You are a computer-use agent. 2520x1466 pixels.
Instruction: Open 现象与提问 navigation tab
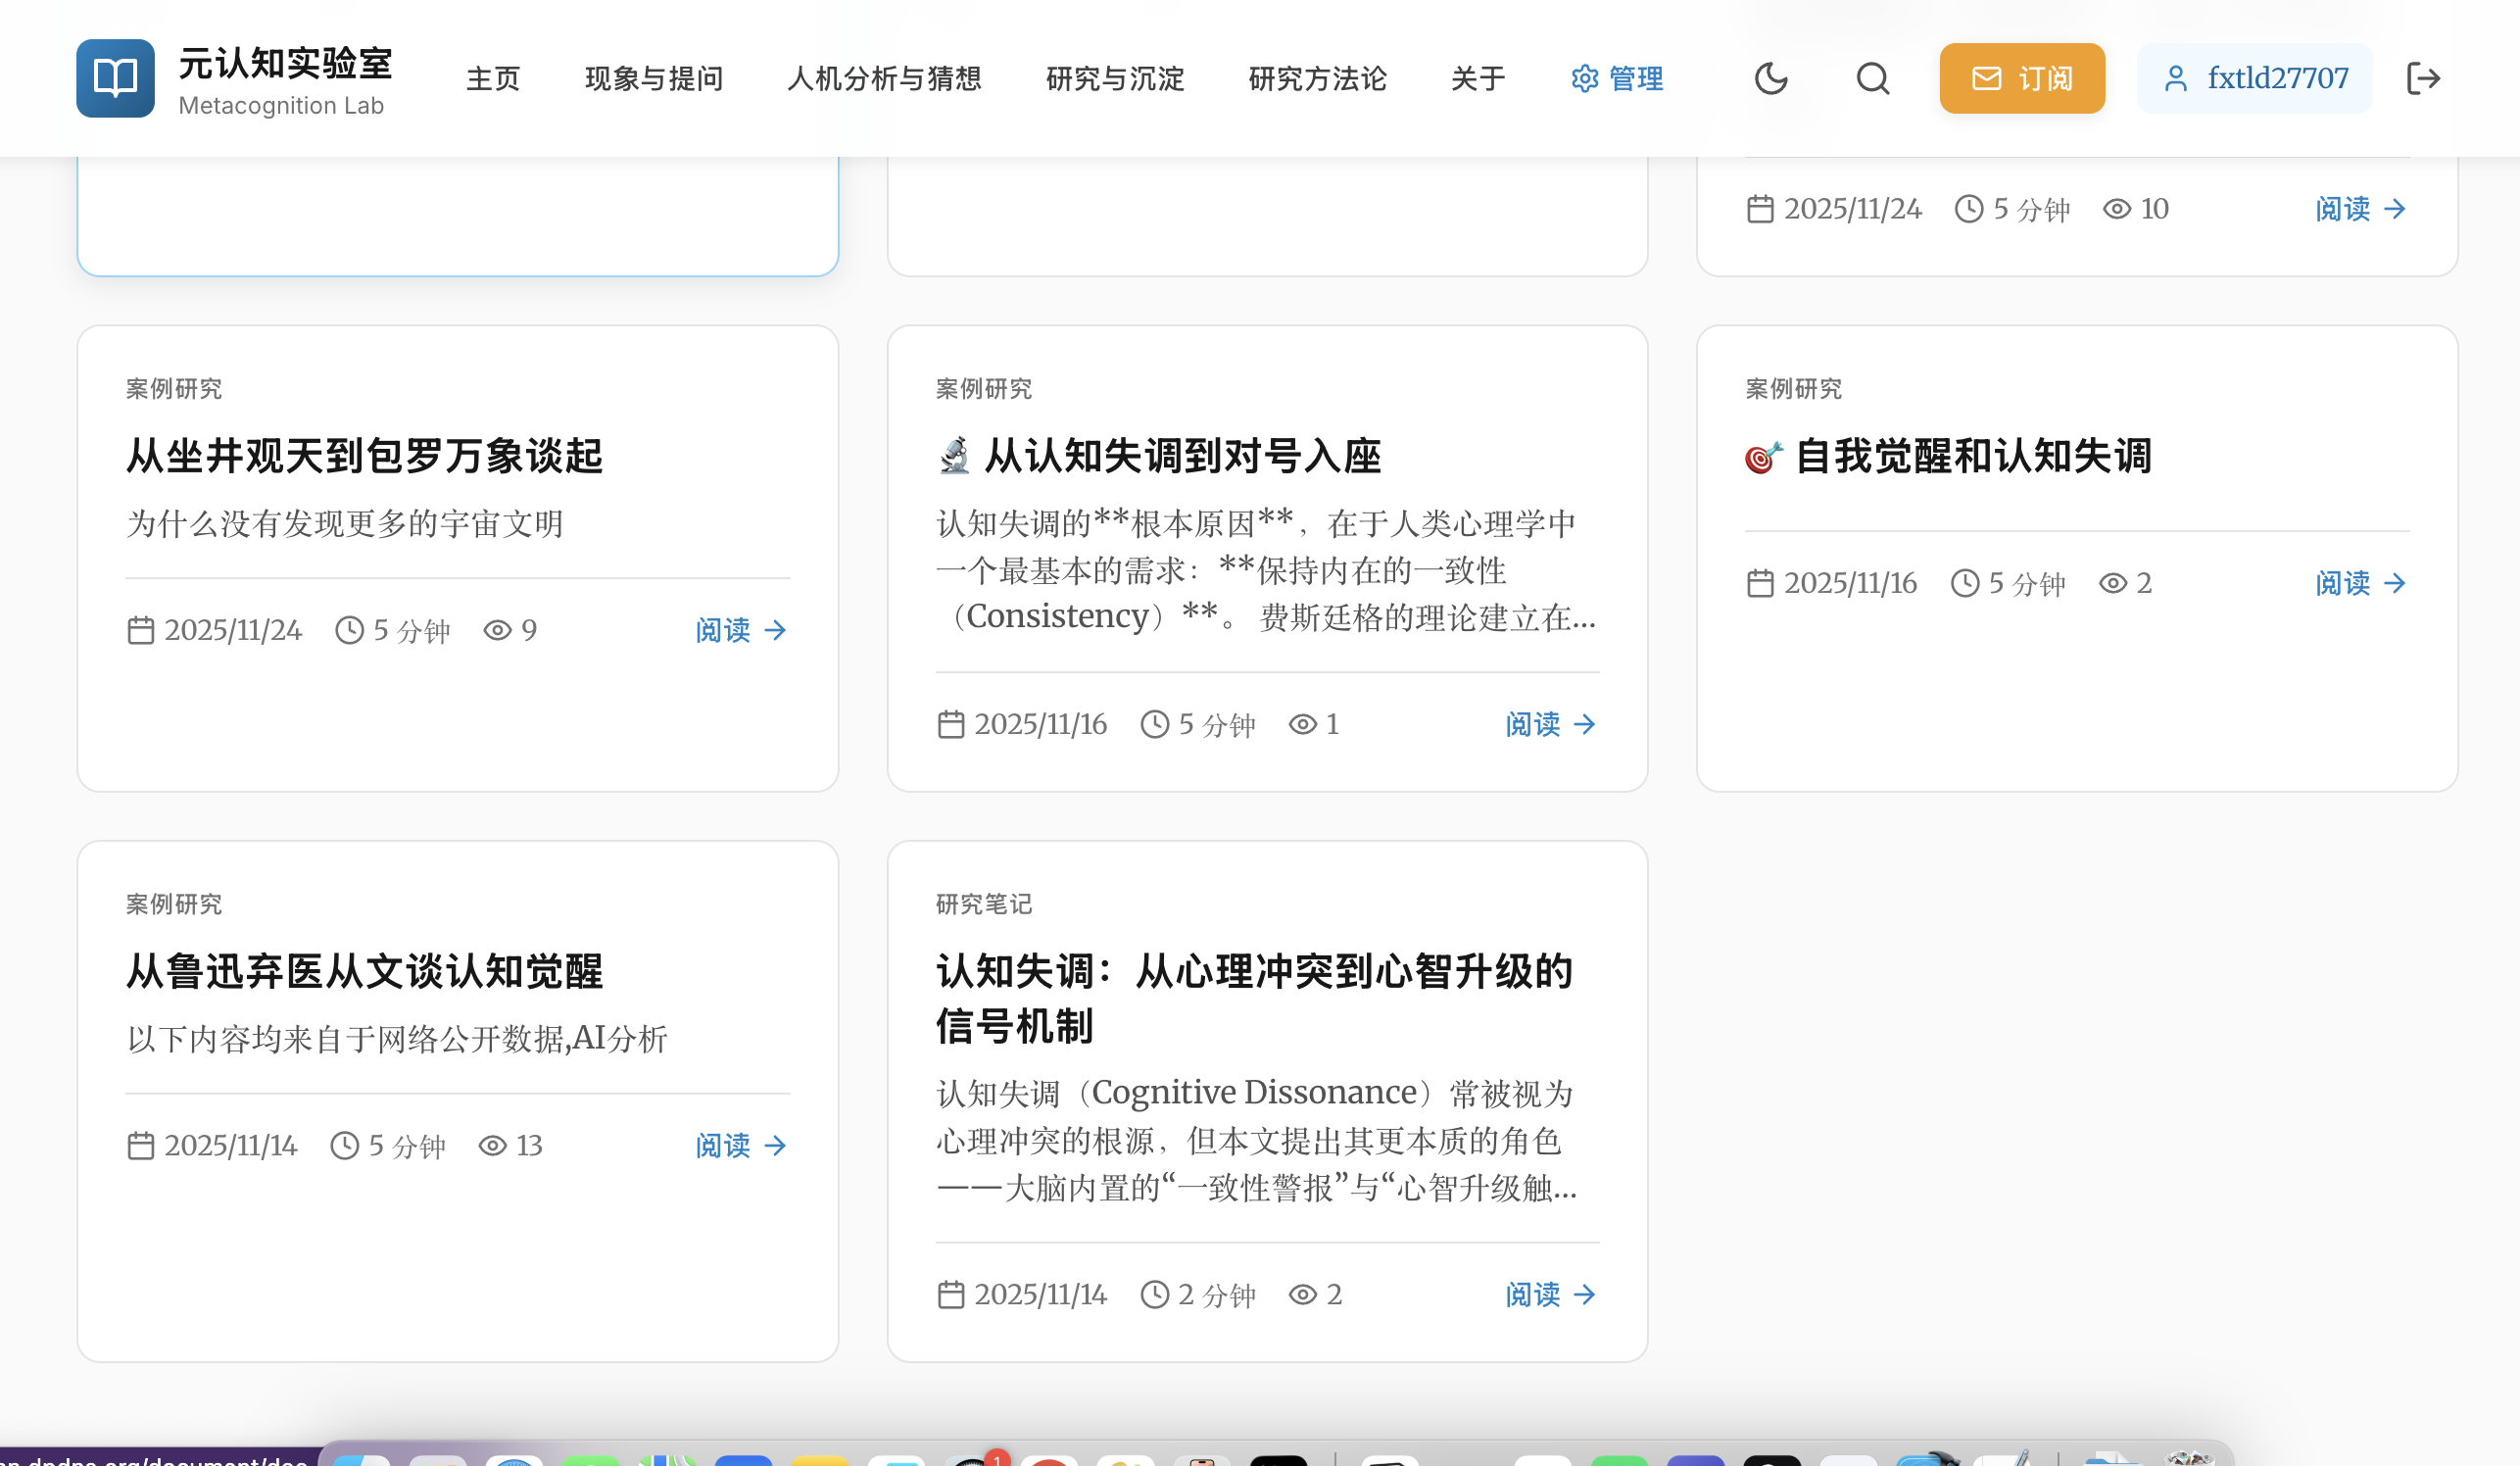tap(654, 78)
